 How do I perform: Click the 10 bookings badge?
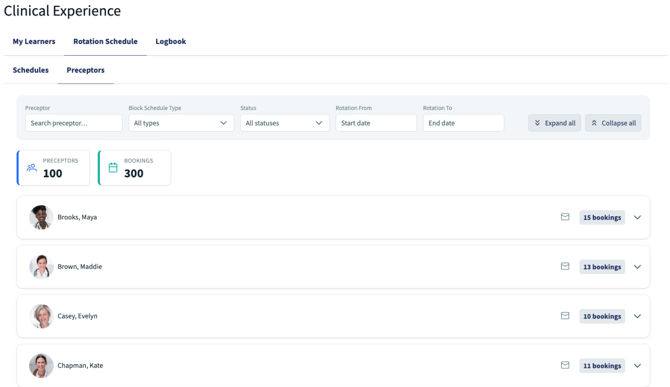click(602, 317)
